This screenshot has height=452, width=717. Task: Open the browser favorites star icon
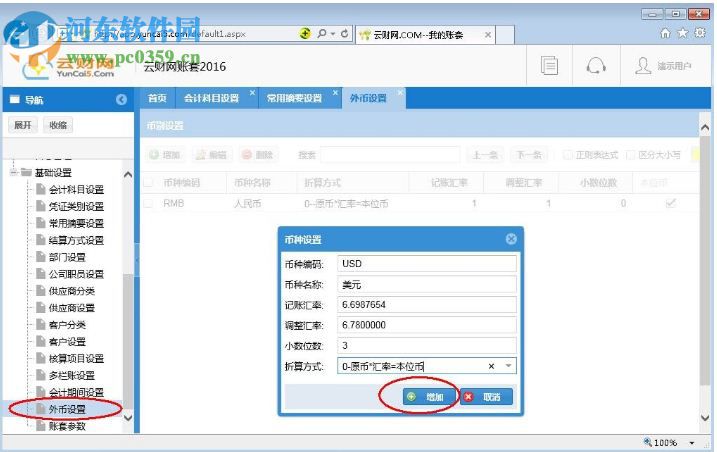click(682, 33)
